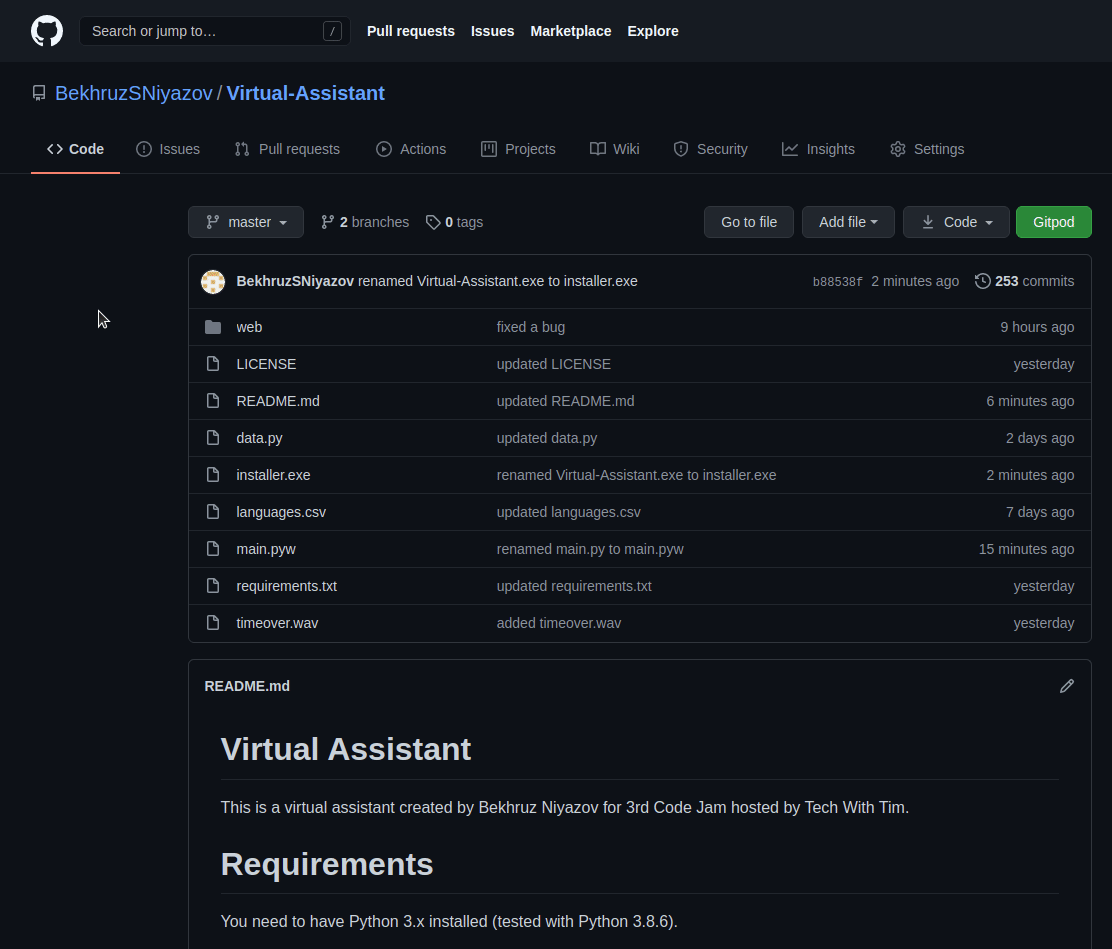The image size is (1112, 949).
Task: Expand the green Code download menu
Action: point(955,221)
